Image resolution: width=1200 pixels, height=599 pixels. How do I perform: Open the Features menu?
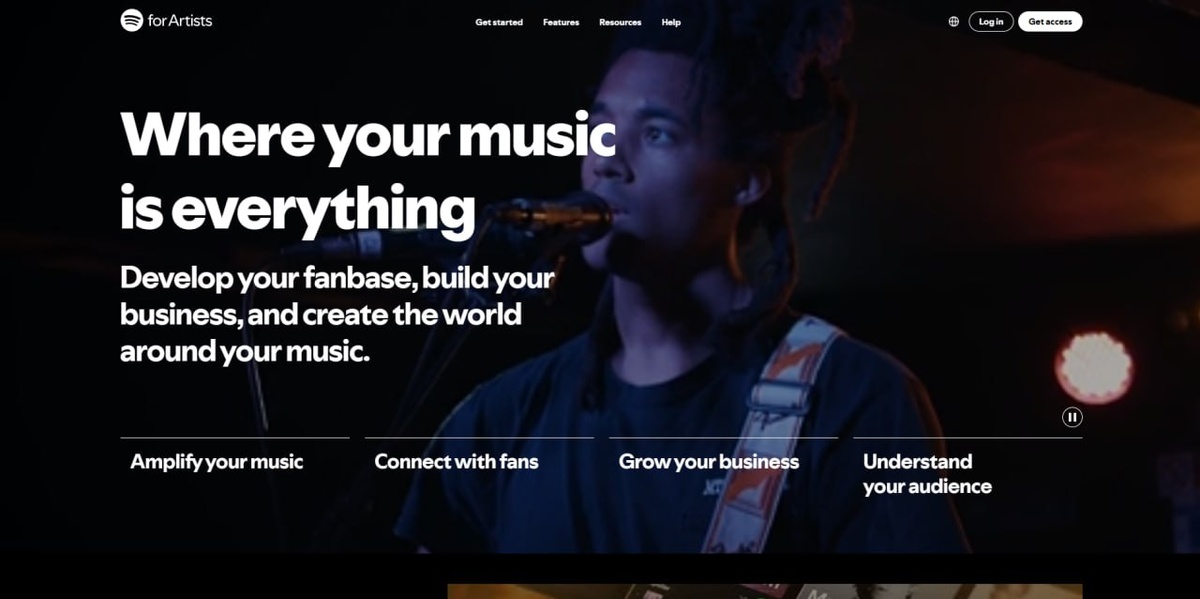(x=561, y=22)
